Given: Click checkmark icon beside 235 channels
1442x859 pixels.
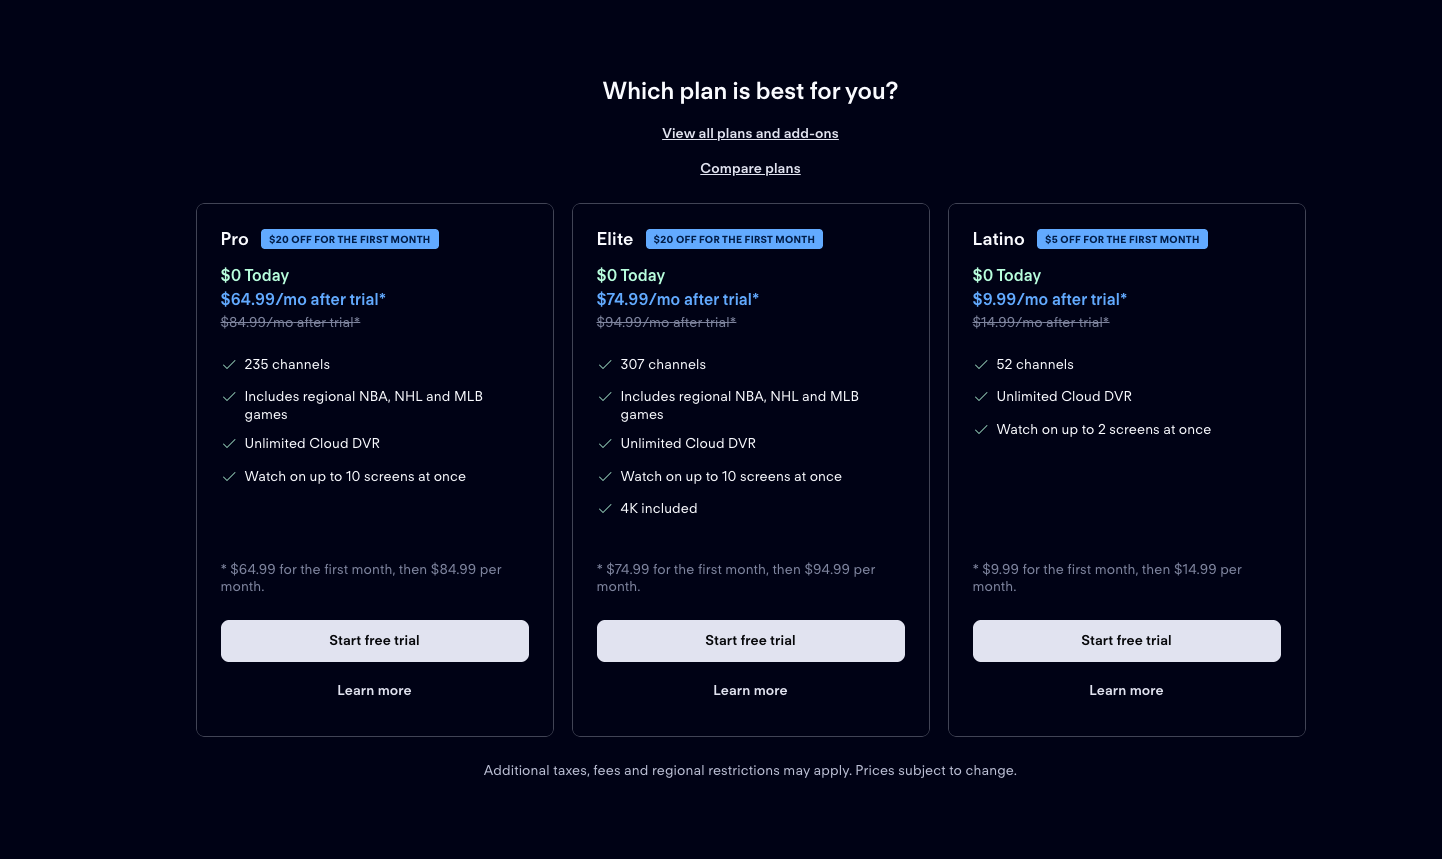Looking at the screenshot, I should tap(229, 365).
